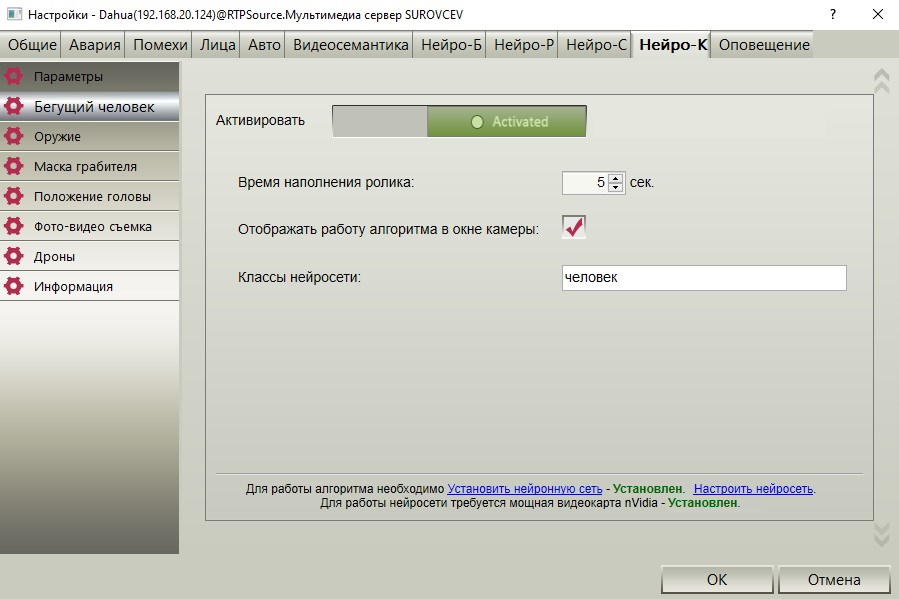
Task: Open the Установить нейронную сеть link
Action: [525, 489]
